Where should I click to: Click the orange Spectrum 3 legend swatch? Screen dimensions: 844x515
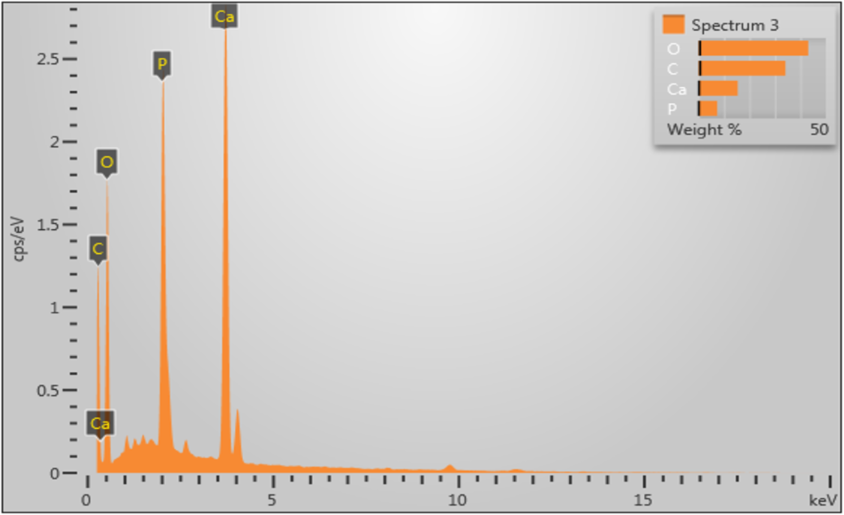(x=673, y=24)
